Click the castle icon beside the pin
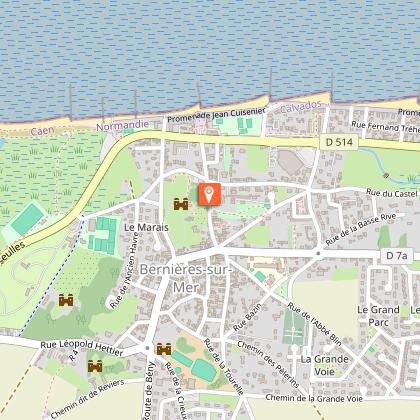 [x=181, y=204]
